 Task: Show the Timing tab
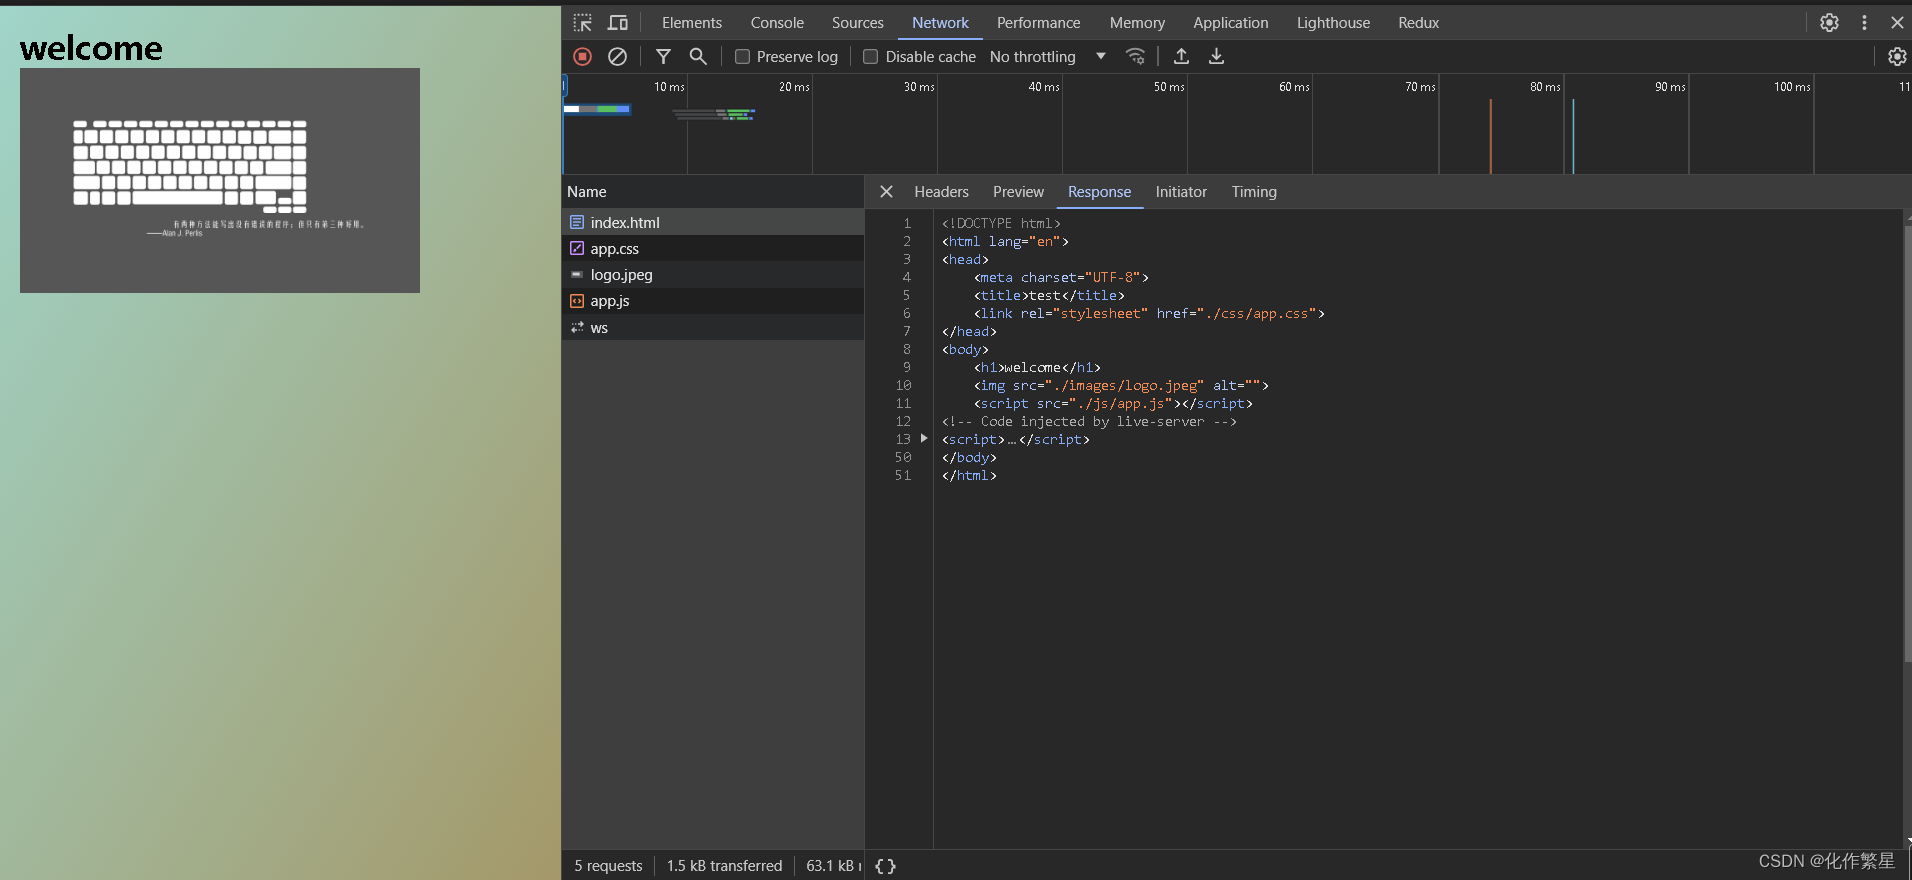coord(1254,191)
